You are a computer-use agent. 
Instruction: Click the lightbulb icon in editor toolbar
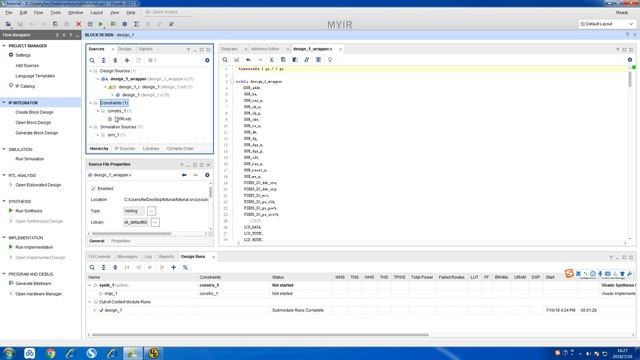pos(330,60)
